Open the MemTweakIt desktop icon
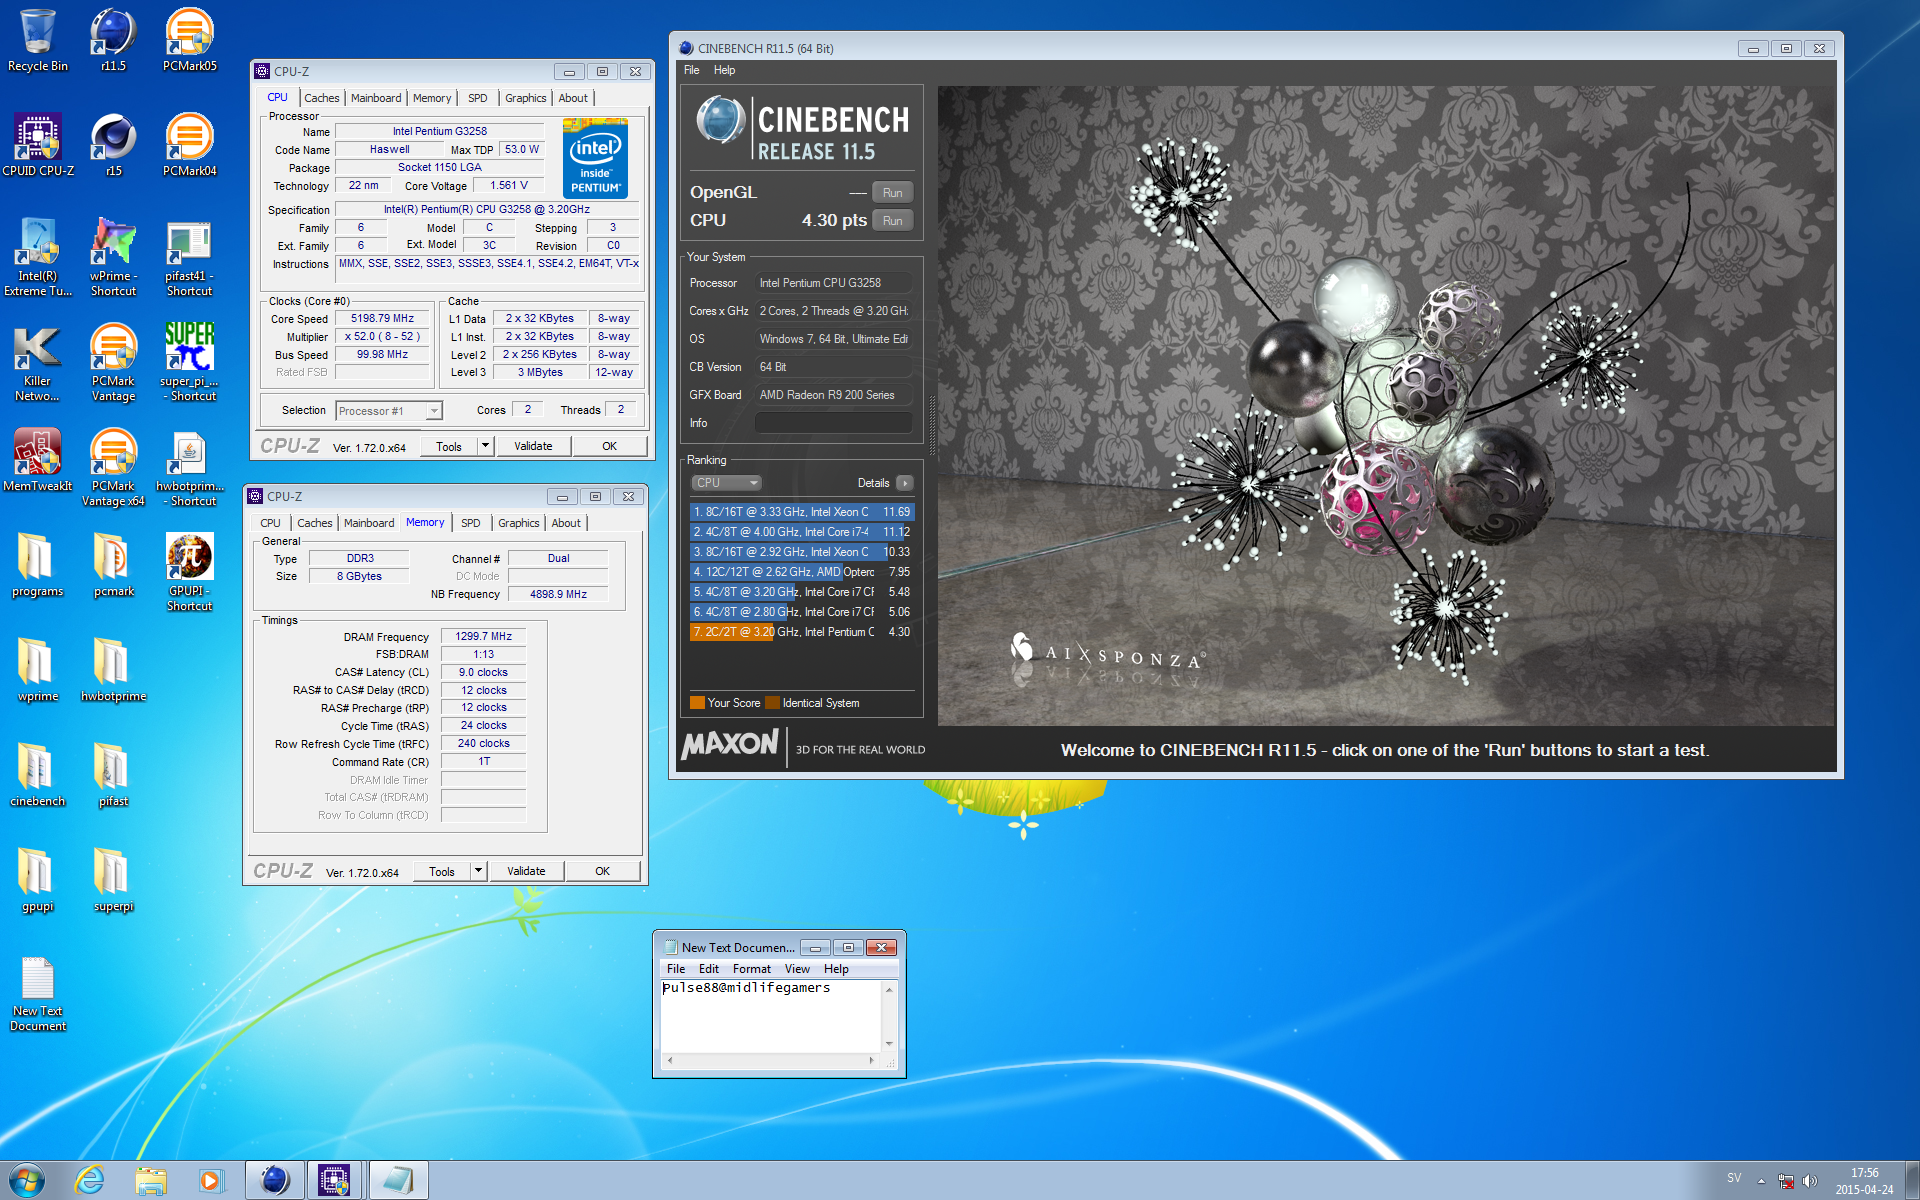 tap(38, 460)
